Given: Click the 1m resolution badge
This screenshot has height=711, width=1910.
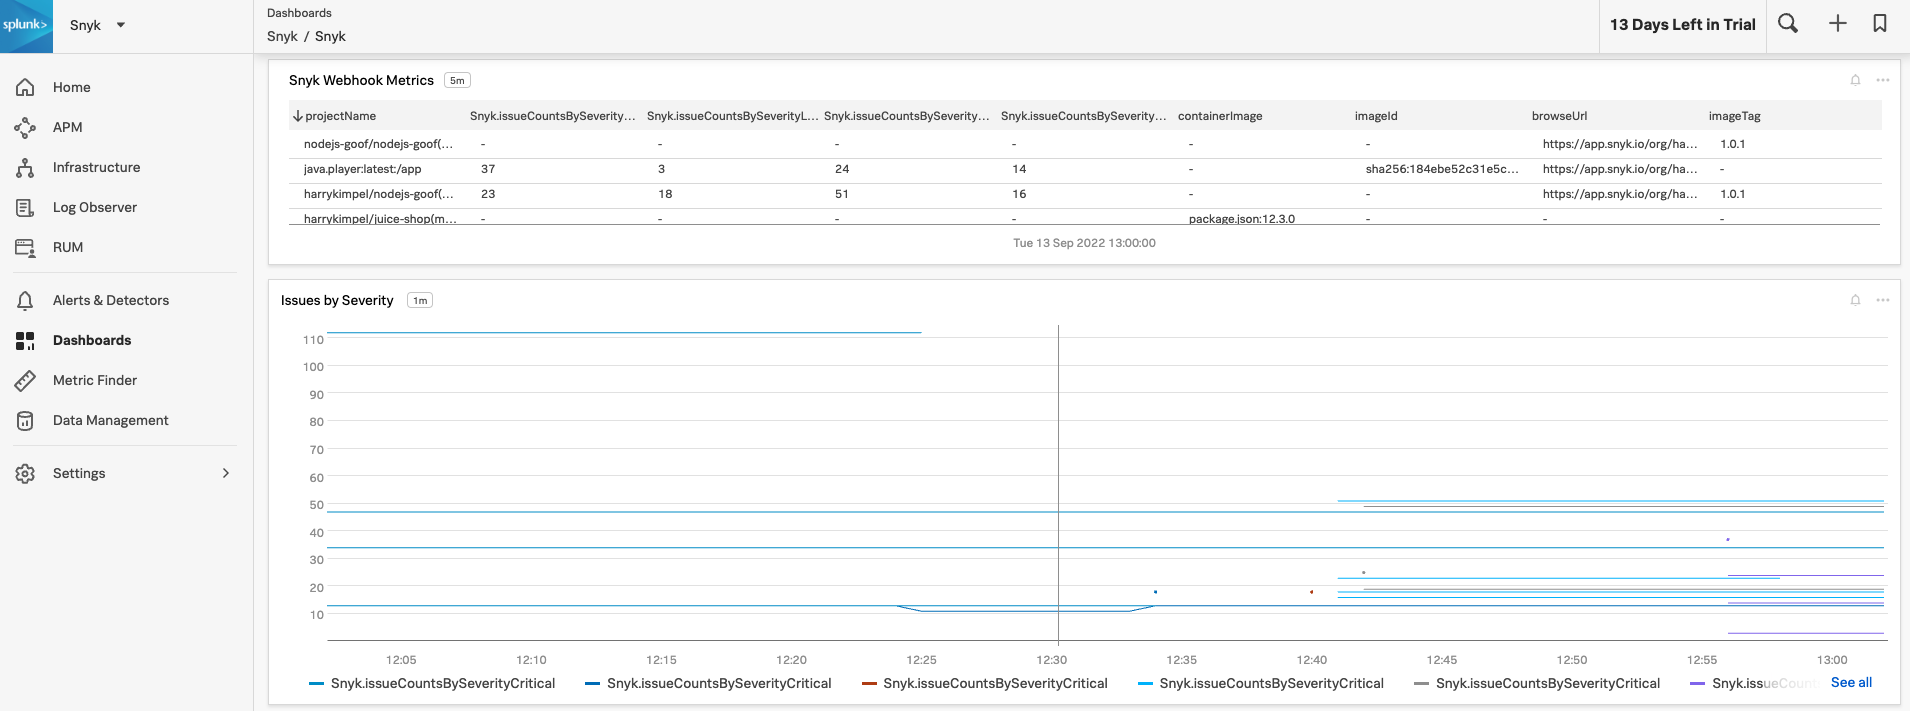Looking at the screenshot, I should (x=420, y=300).
